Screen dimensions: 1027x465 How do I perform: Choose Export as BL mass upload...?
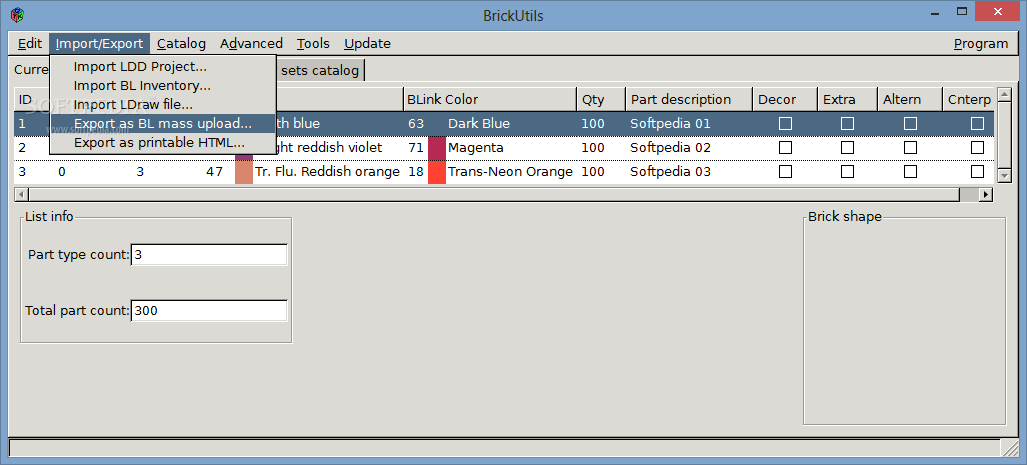[x=162, y=124]
